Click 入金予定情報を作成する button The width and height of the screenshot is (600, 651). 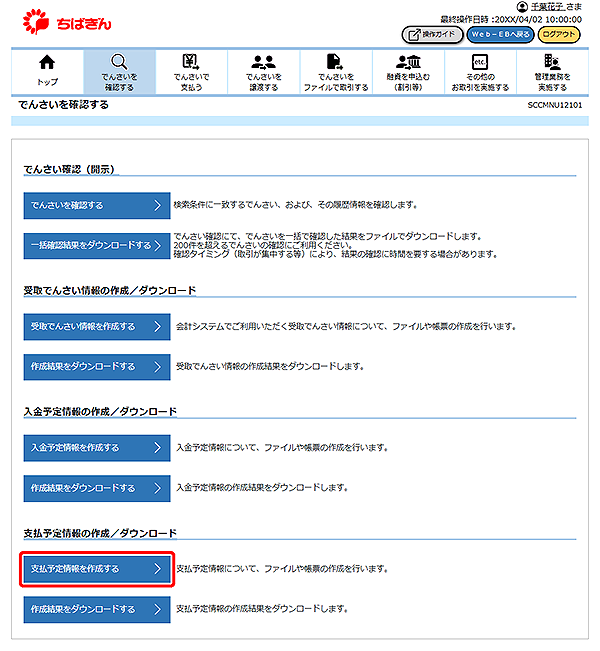coord(97,448)
